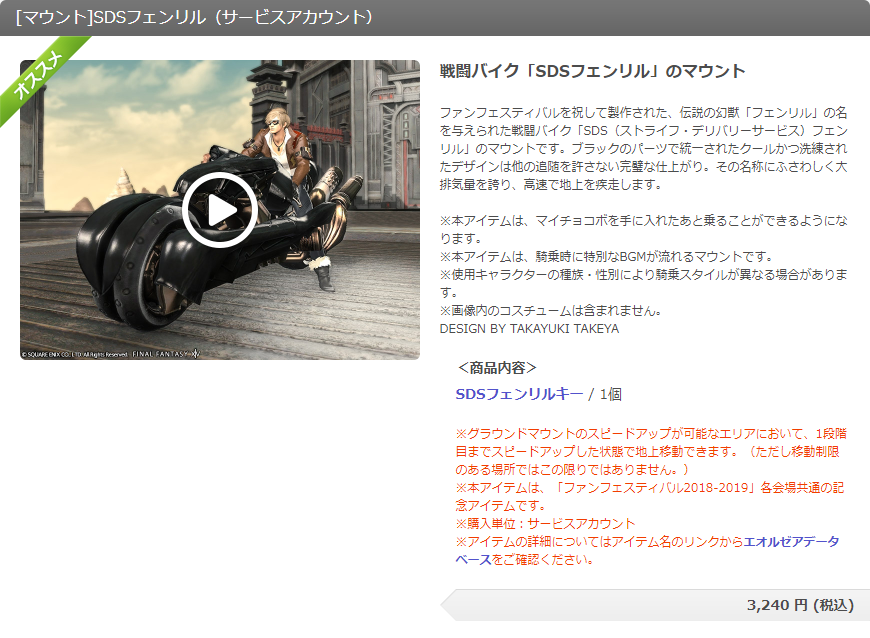The image size is (870, 638).
Task: Click the red ※購入単位：サービスアカウント note
Action: coord(545,523)
